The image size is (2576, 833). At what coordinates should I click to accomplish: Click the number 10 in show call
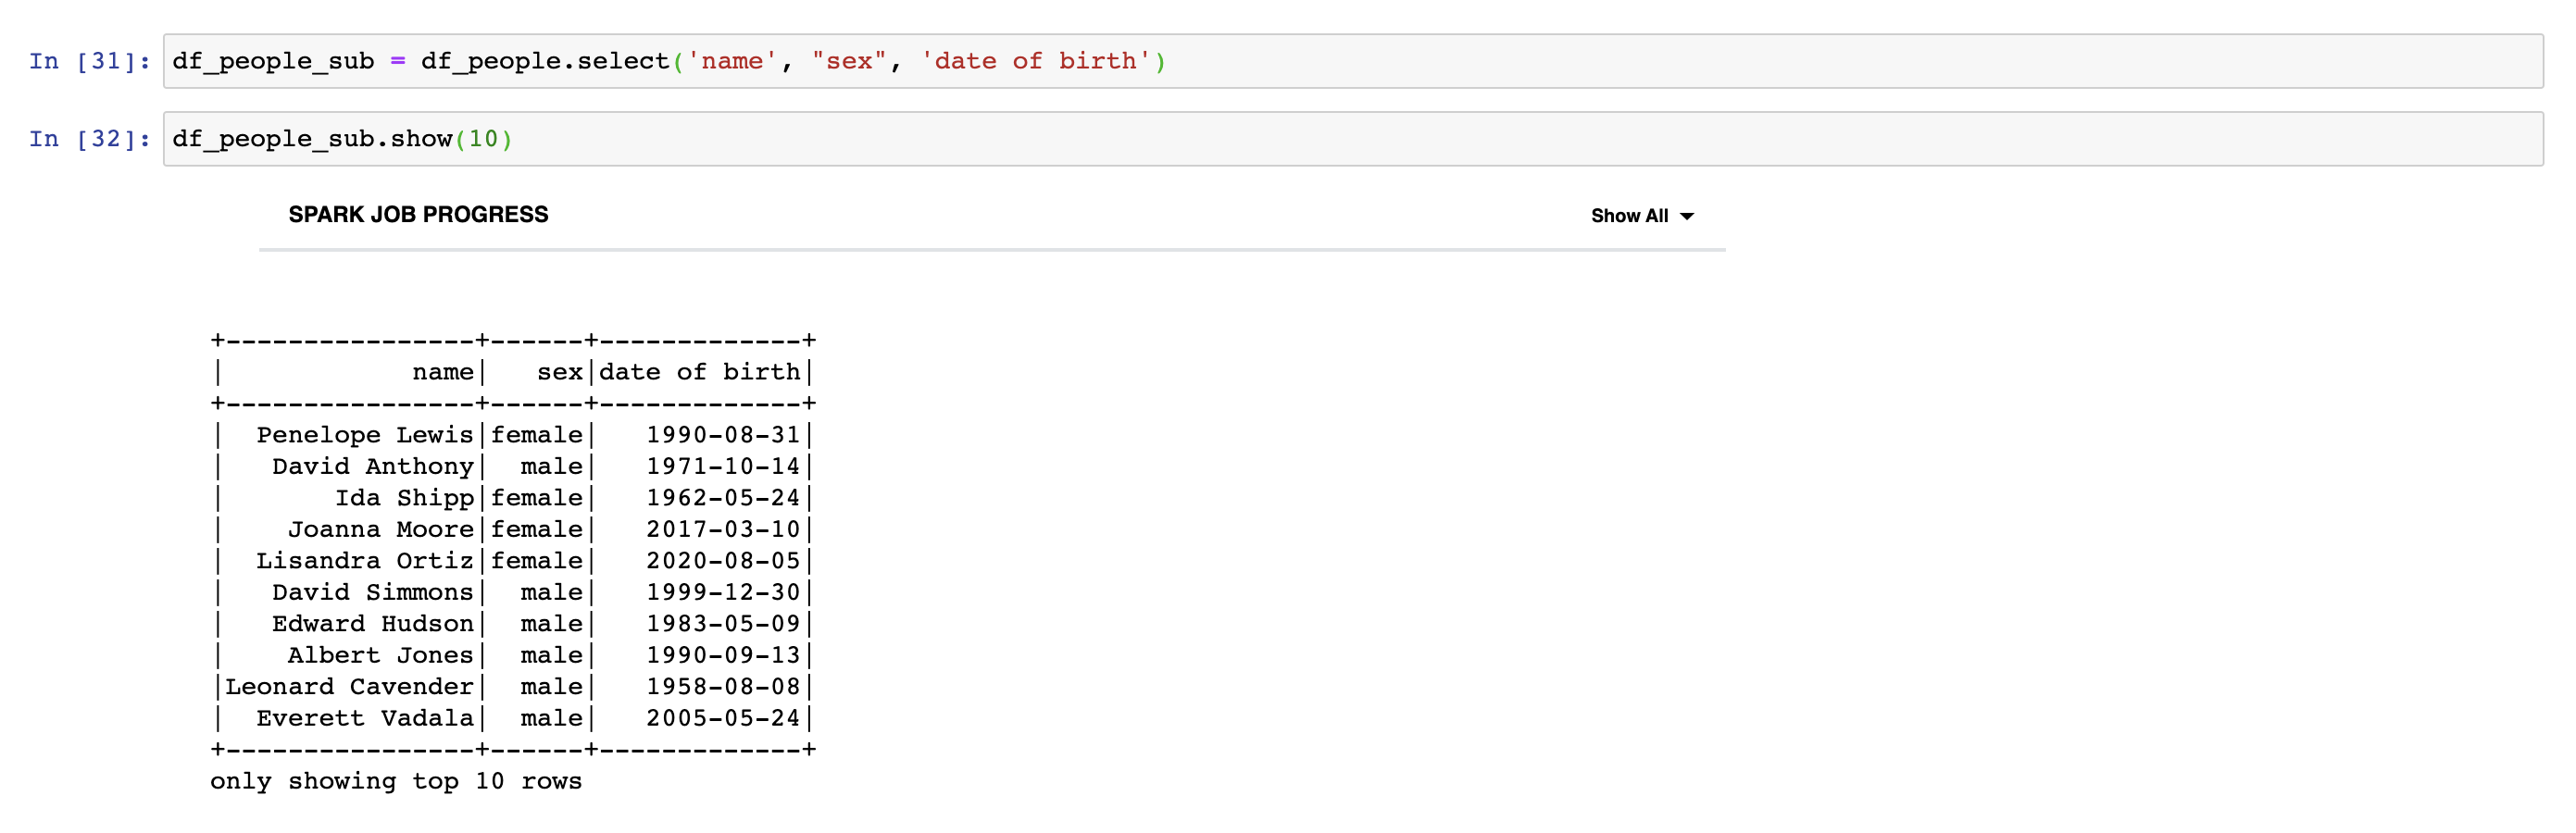(x=483, y=139)
